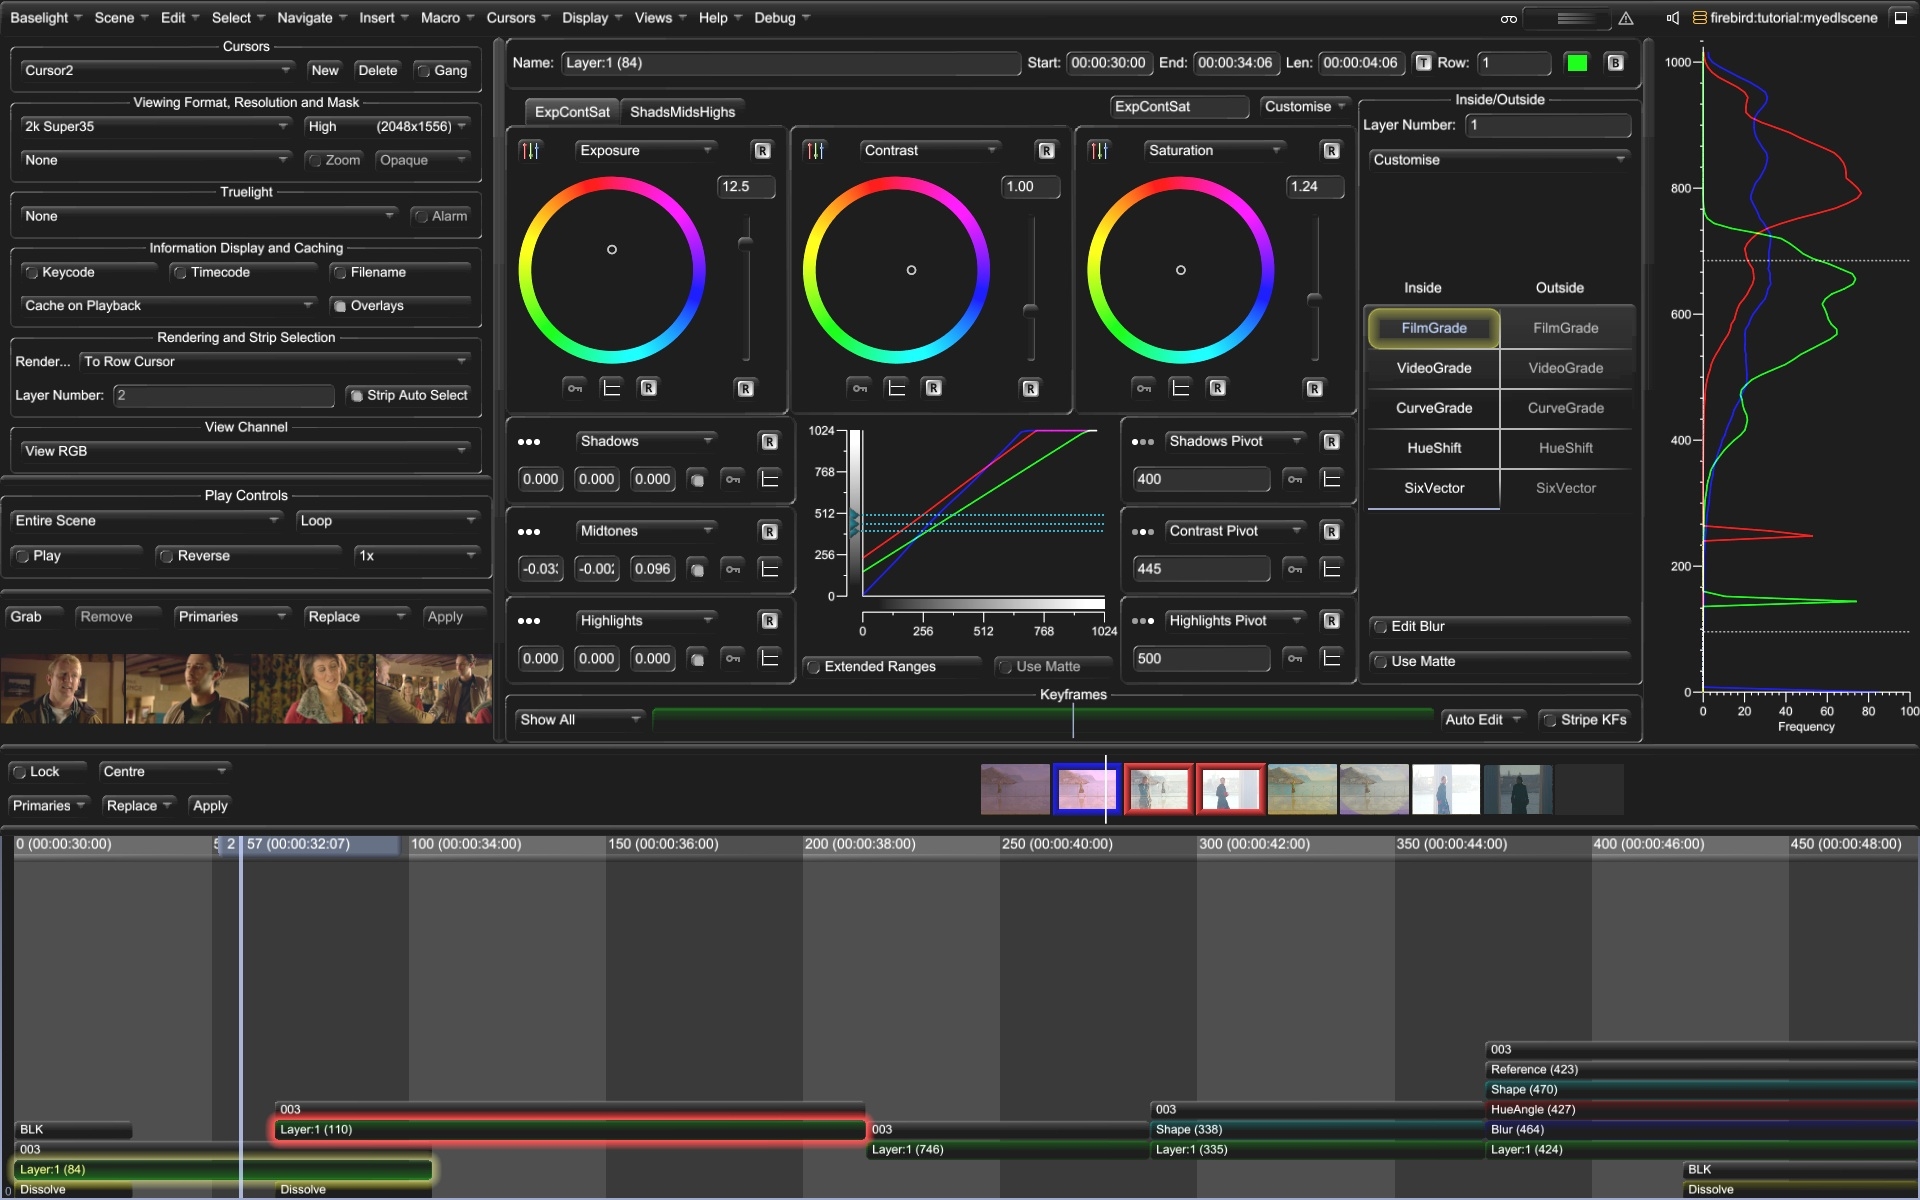This screenshot has height=1200, width=1920.
Task: Open the Viewing Format dropdown showing 2k Super35
Action: (155, 126)
